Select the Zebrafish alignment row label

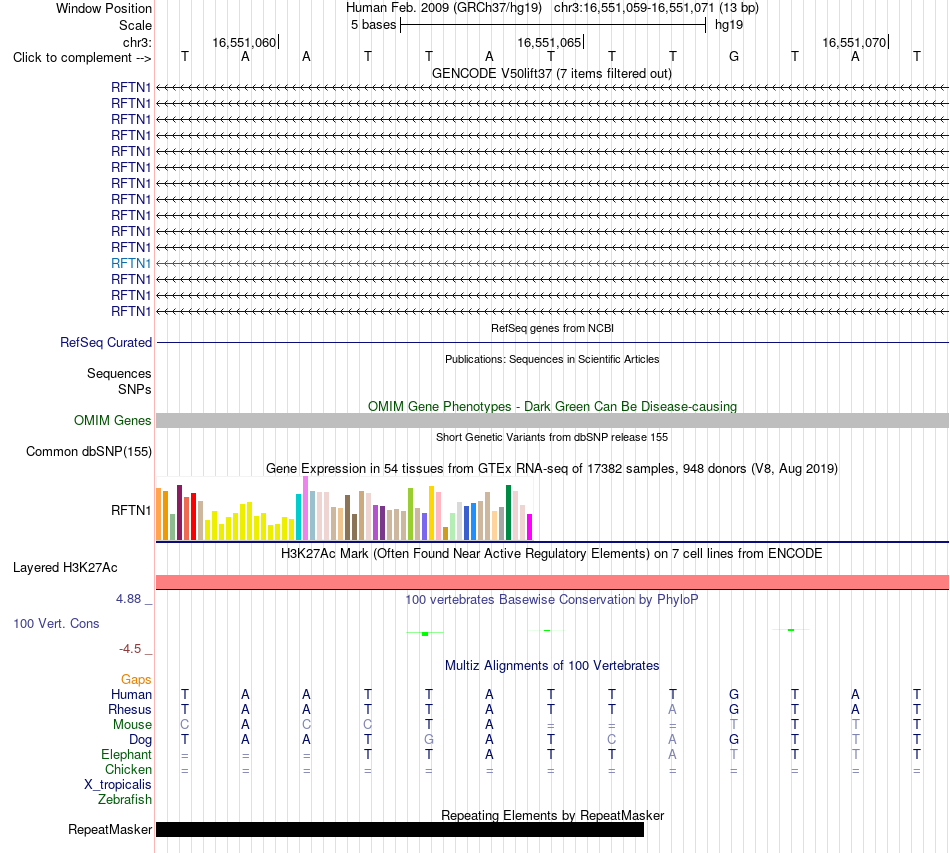coord(125,800)
